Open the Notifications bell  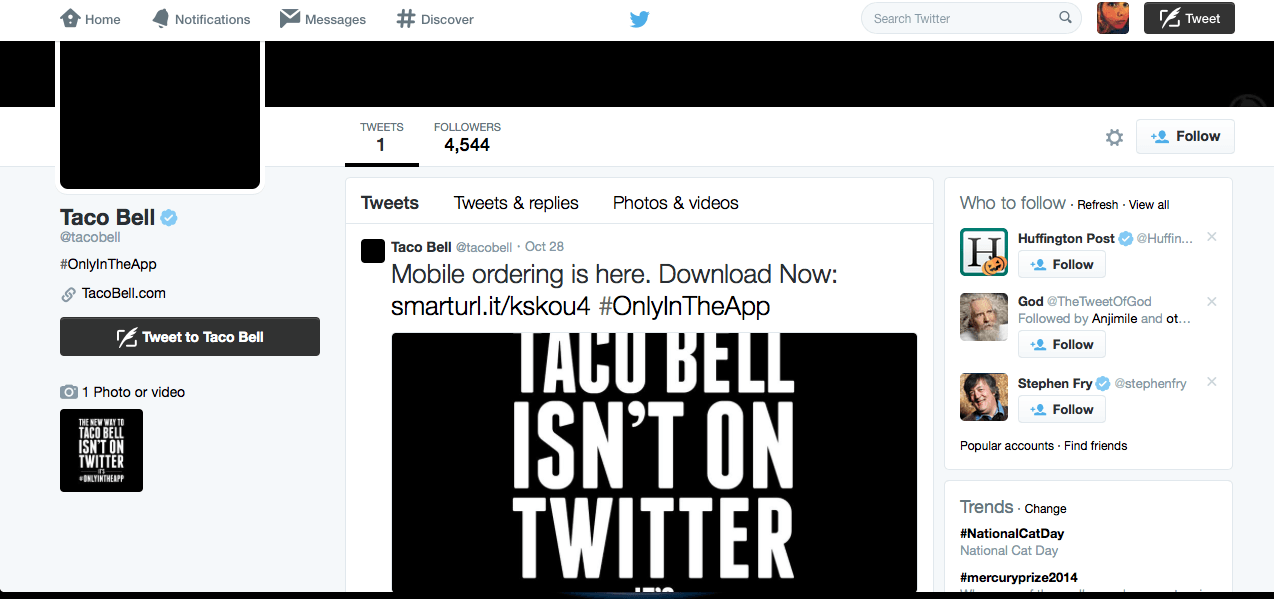pyautogui.click(x=200, y=18)
